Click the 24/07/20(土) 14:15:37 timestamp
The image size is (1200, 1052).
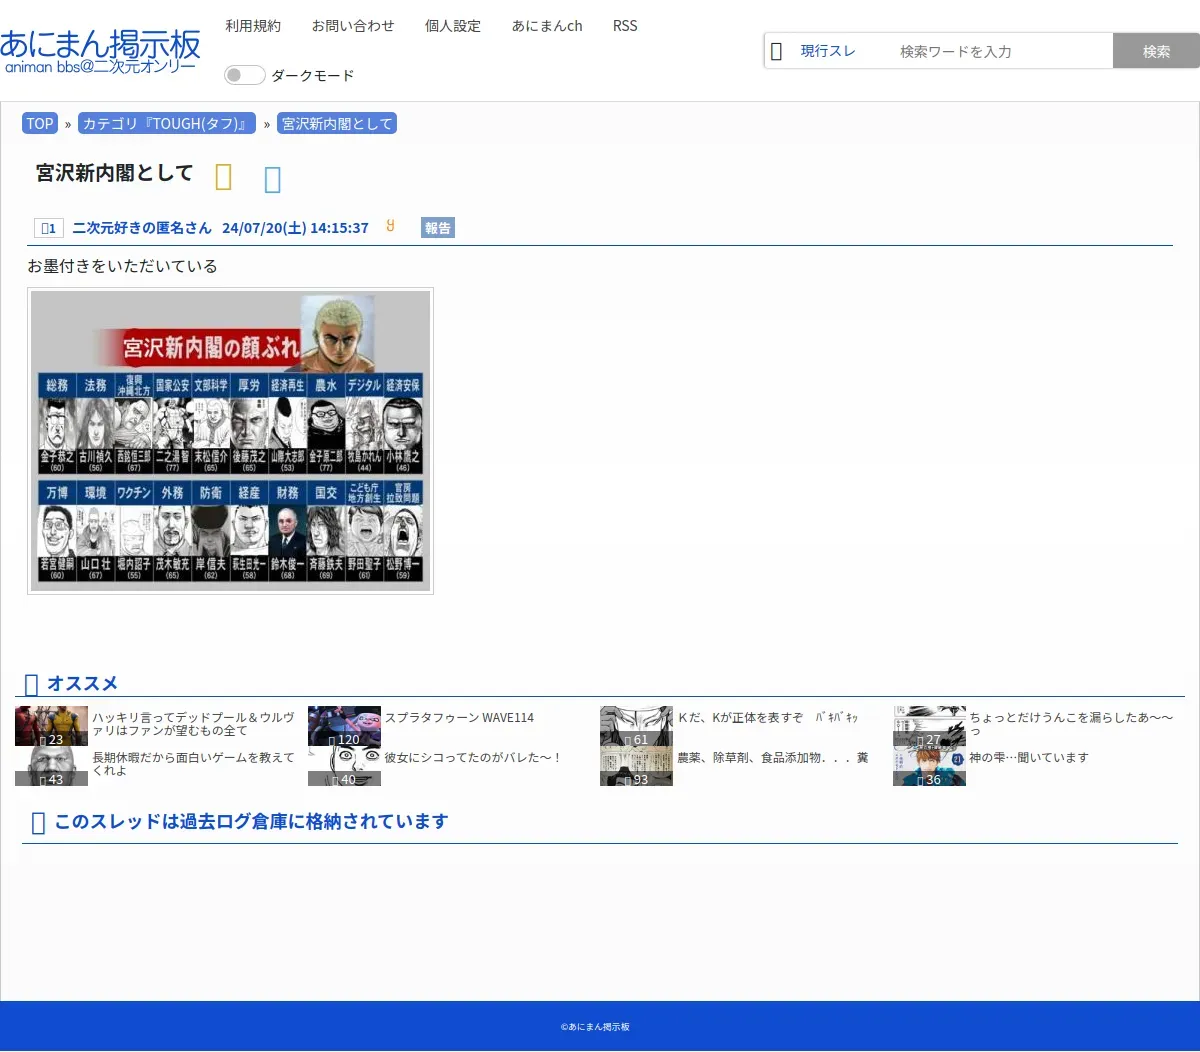pos(295,228)
